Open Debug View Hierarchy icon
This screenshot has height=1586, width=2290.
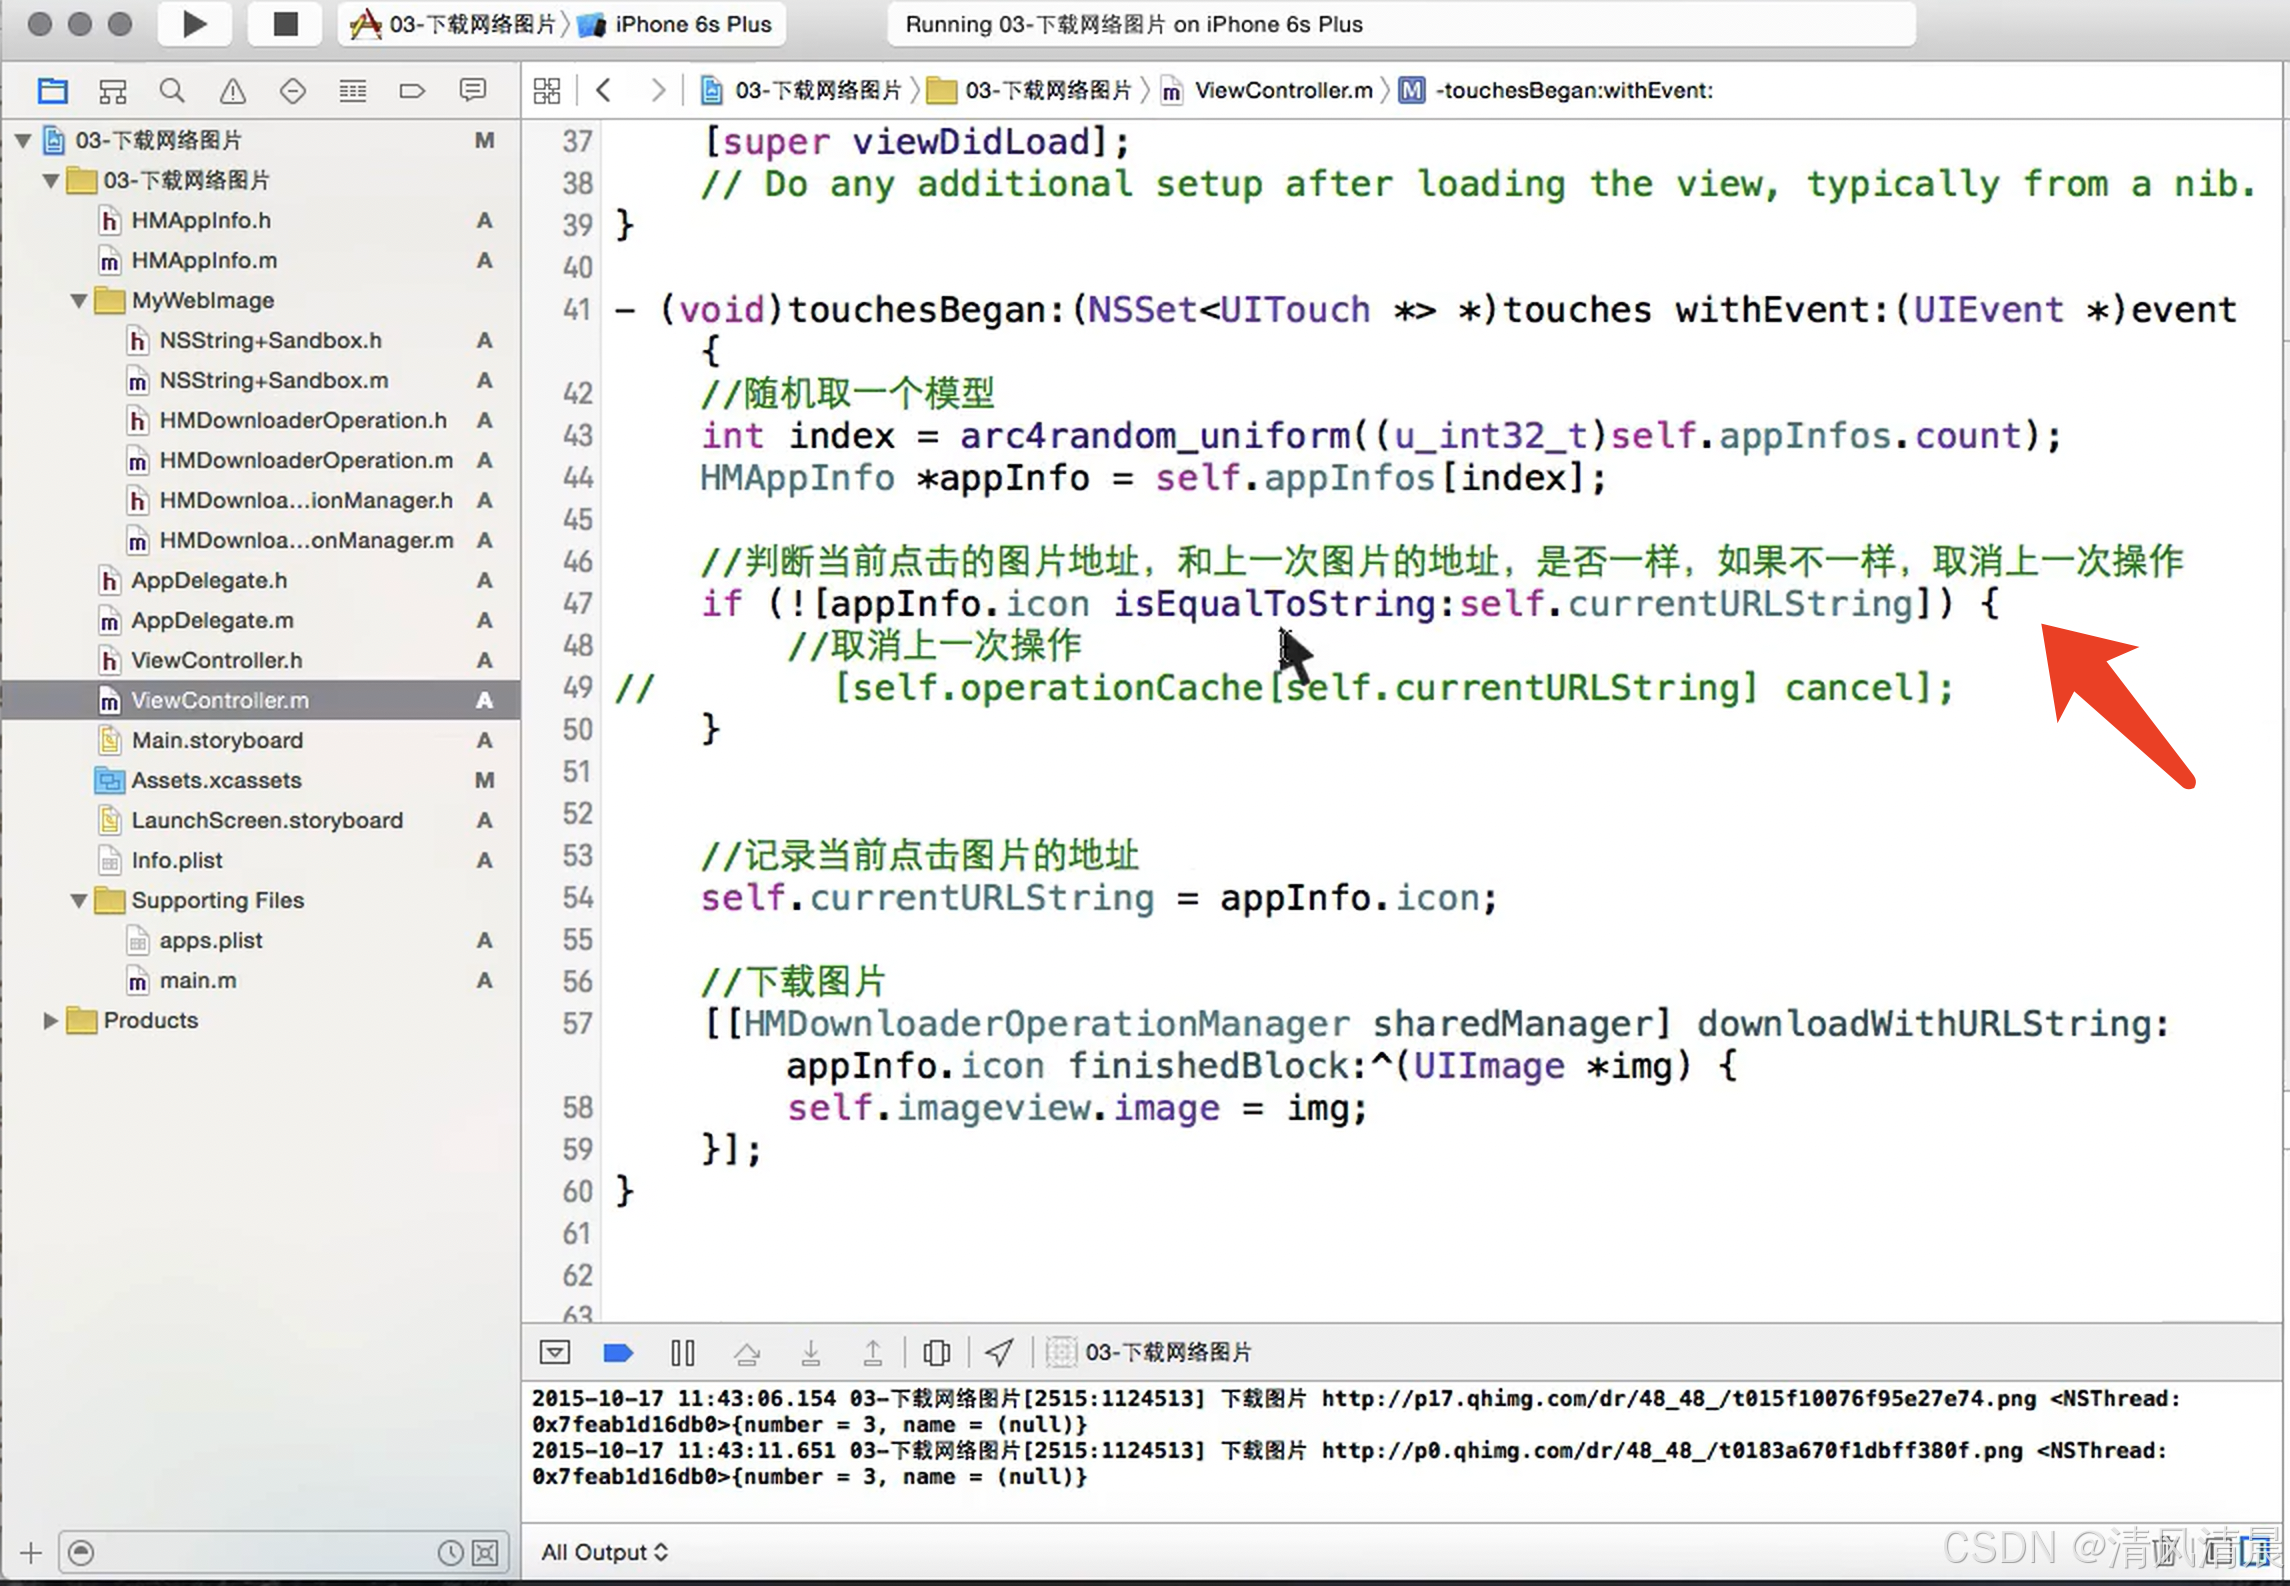coord(936,1353)
